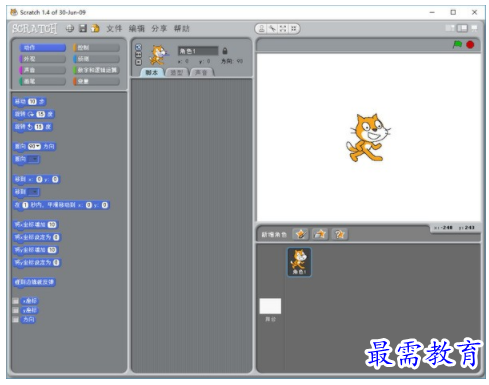This screenshot has width=489, height=385.
Task: Enable the 方向 stage monitor checkbox
Action: (15, 320)
